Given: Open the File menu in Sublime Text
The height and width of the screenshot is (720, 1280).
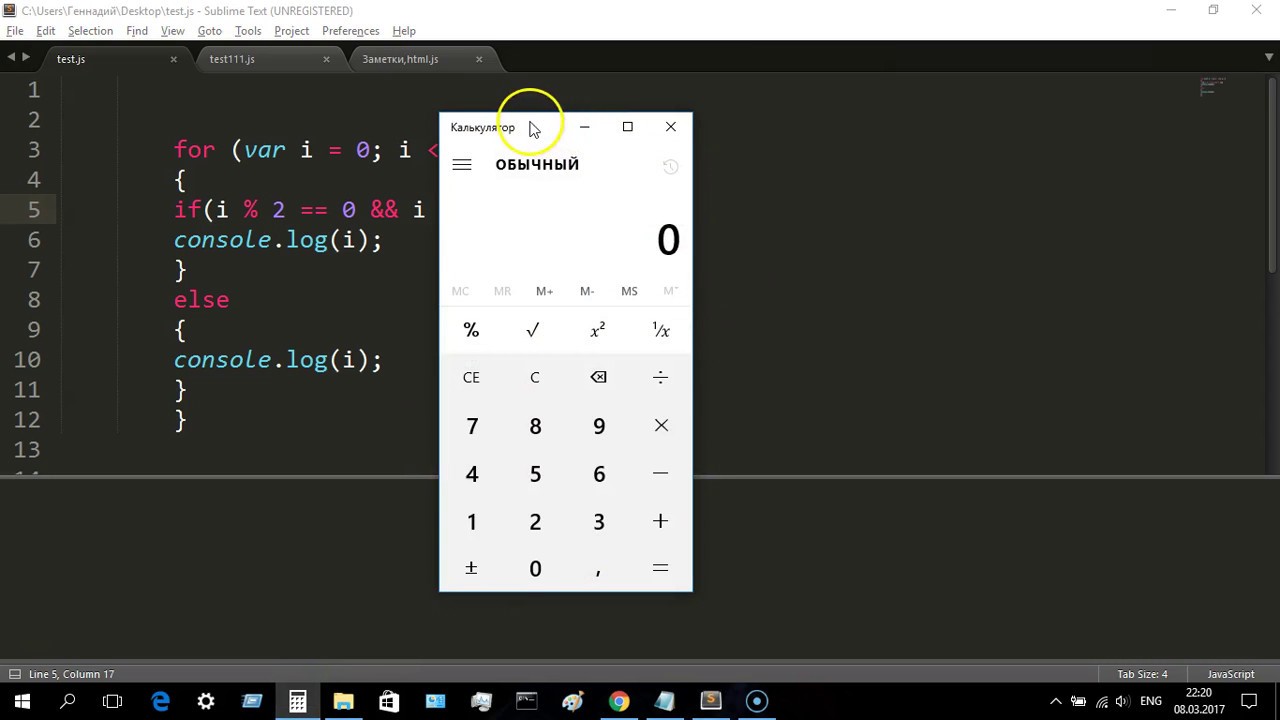Looking at the screenshot, I should [x=15, y=31].
